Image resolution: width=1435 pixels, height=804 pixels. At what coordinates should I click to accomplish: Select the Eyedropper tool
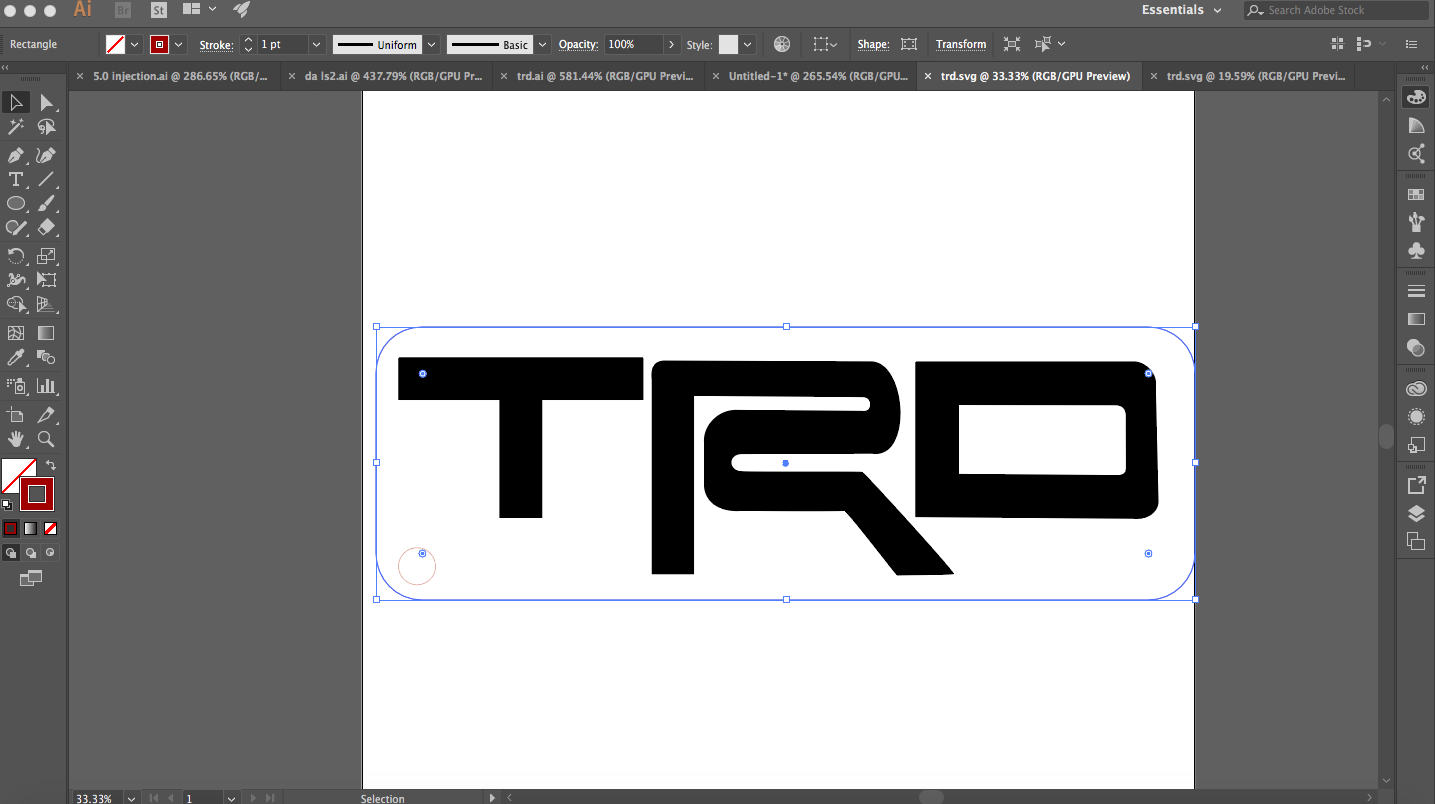tap(16, 357)
